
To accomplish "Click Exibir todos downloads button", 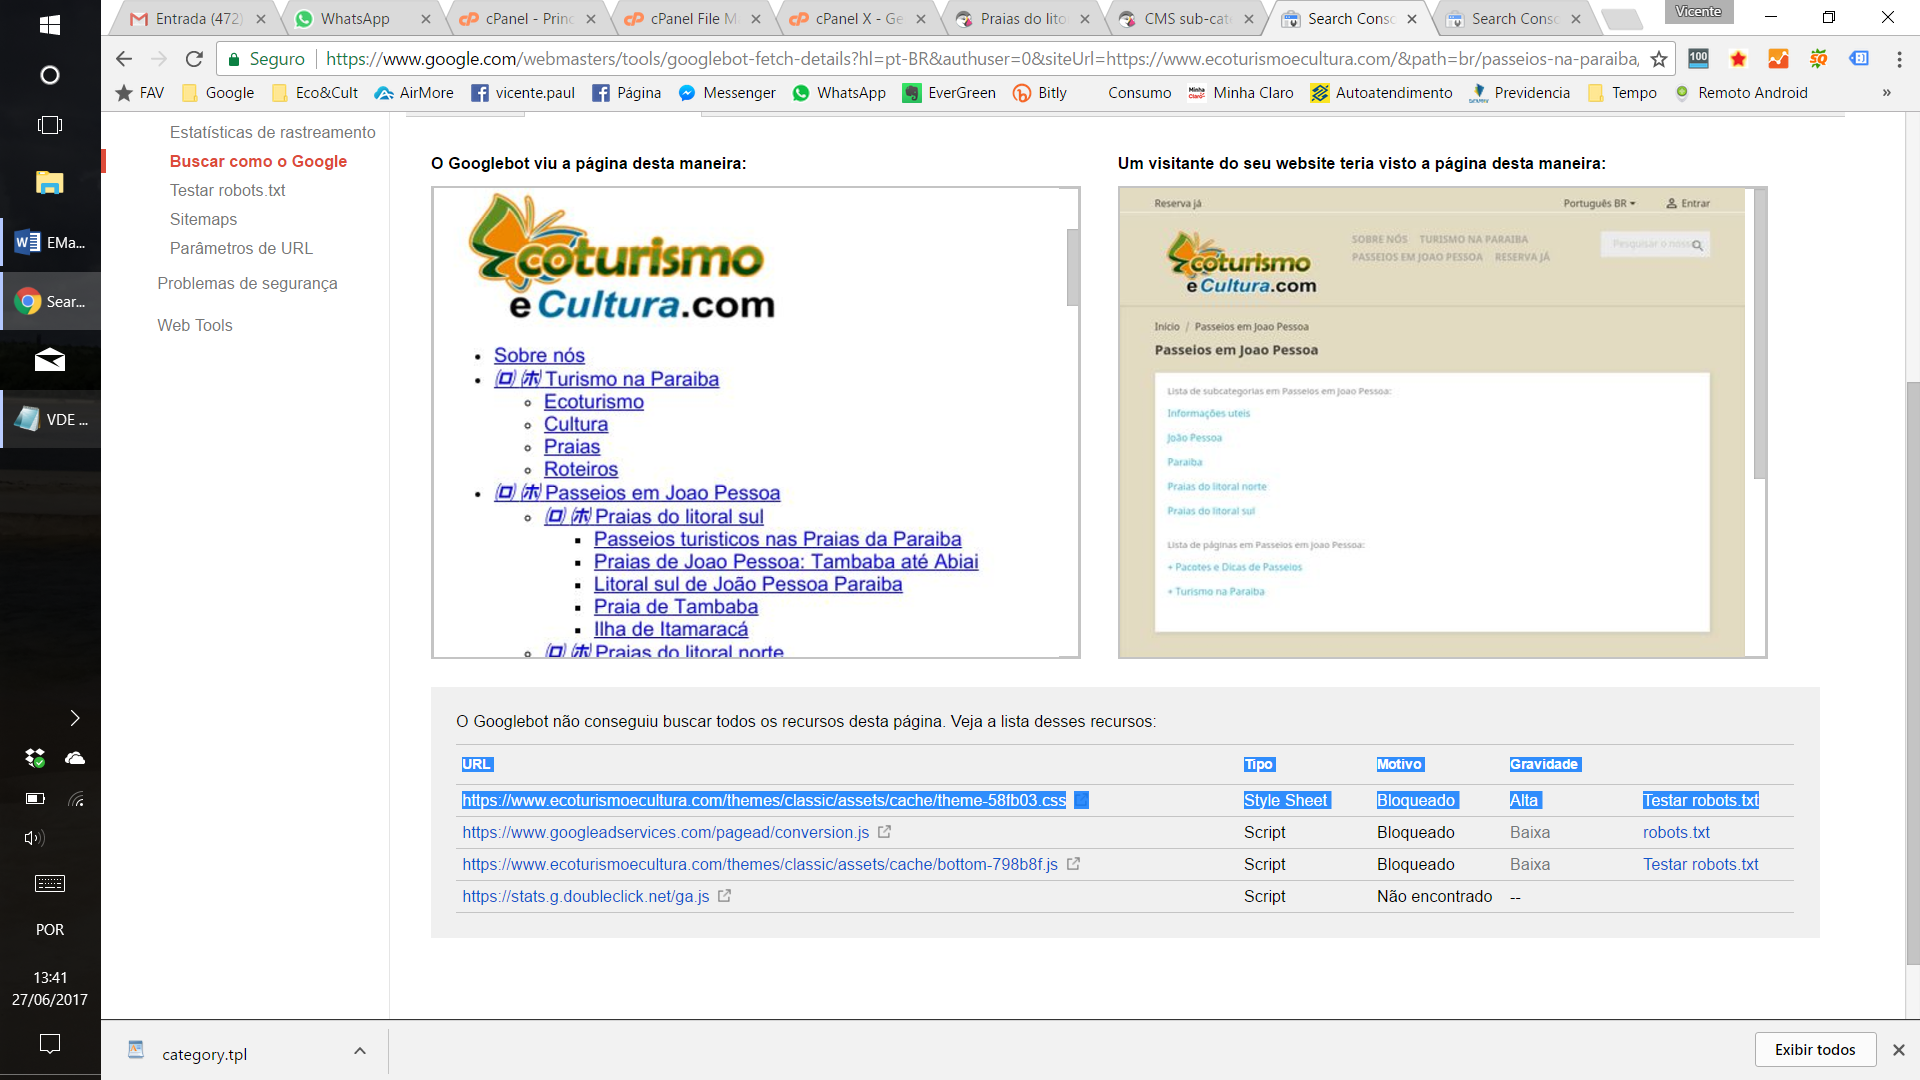I will (x=1814, y=1050).
